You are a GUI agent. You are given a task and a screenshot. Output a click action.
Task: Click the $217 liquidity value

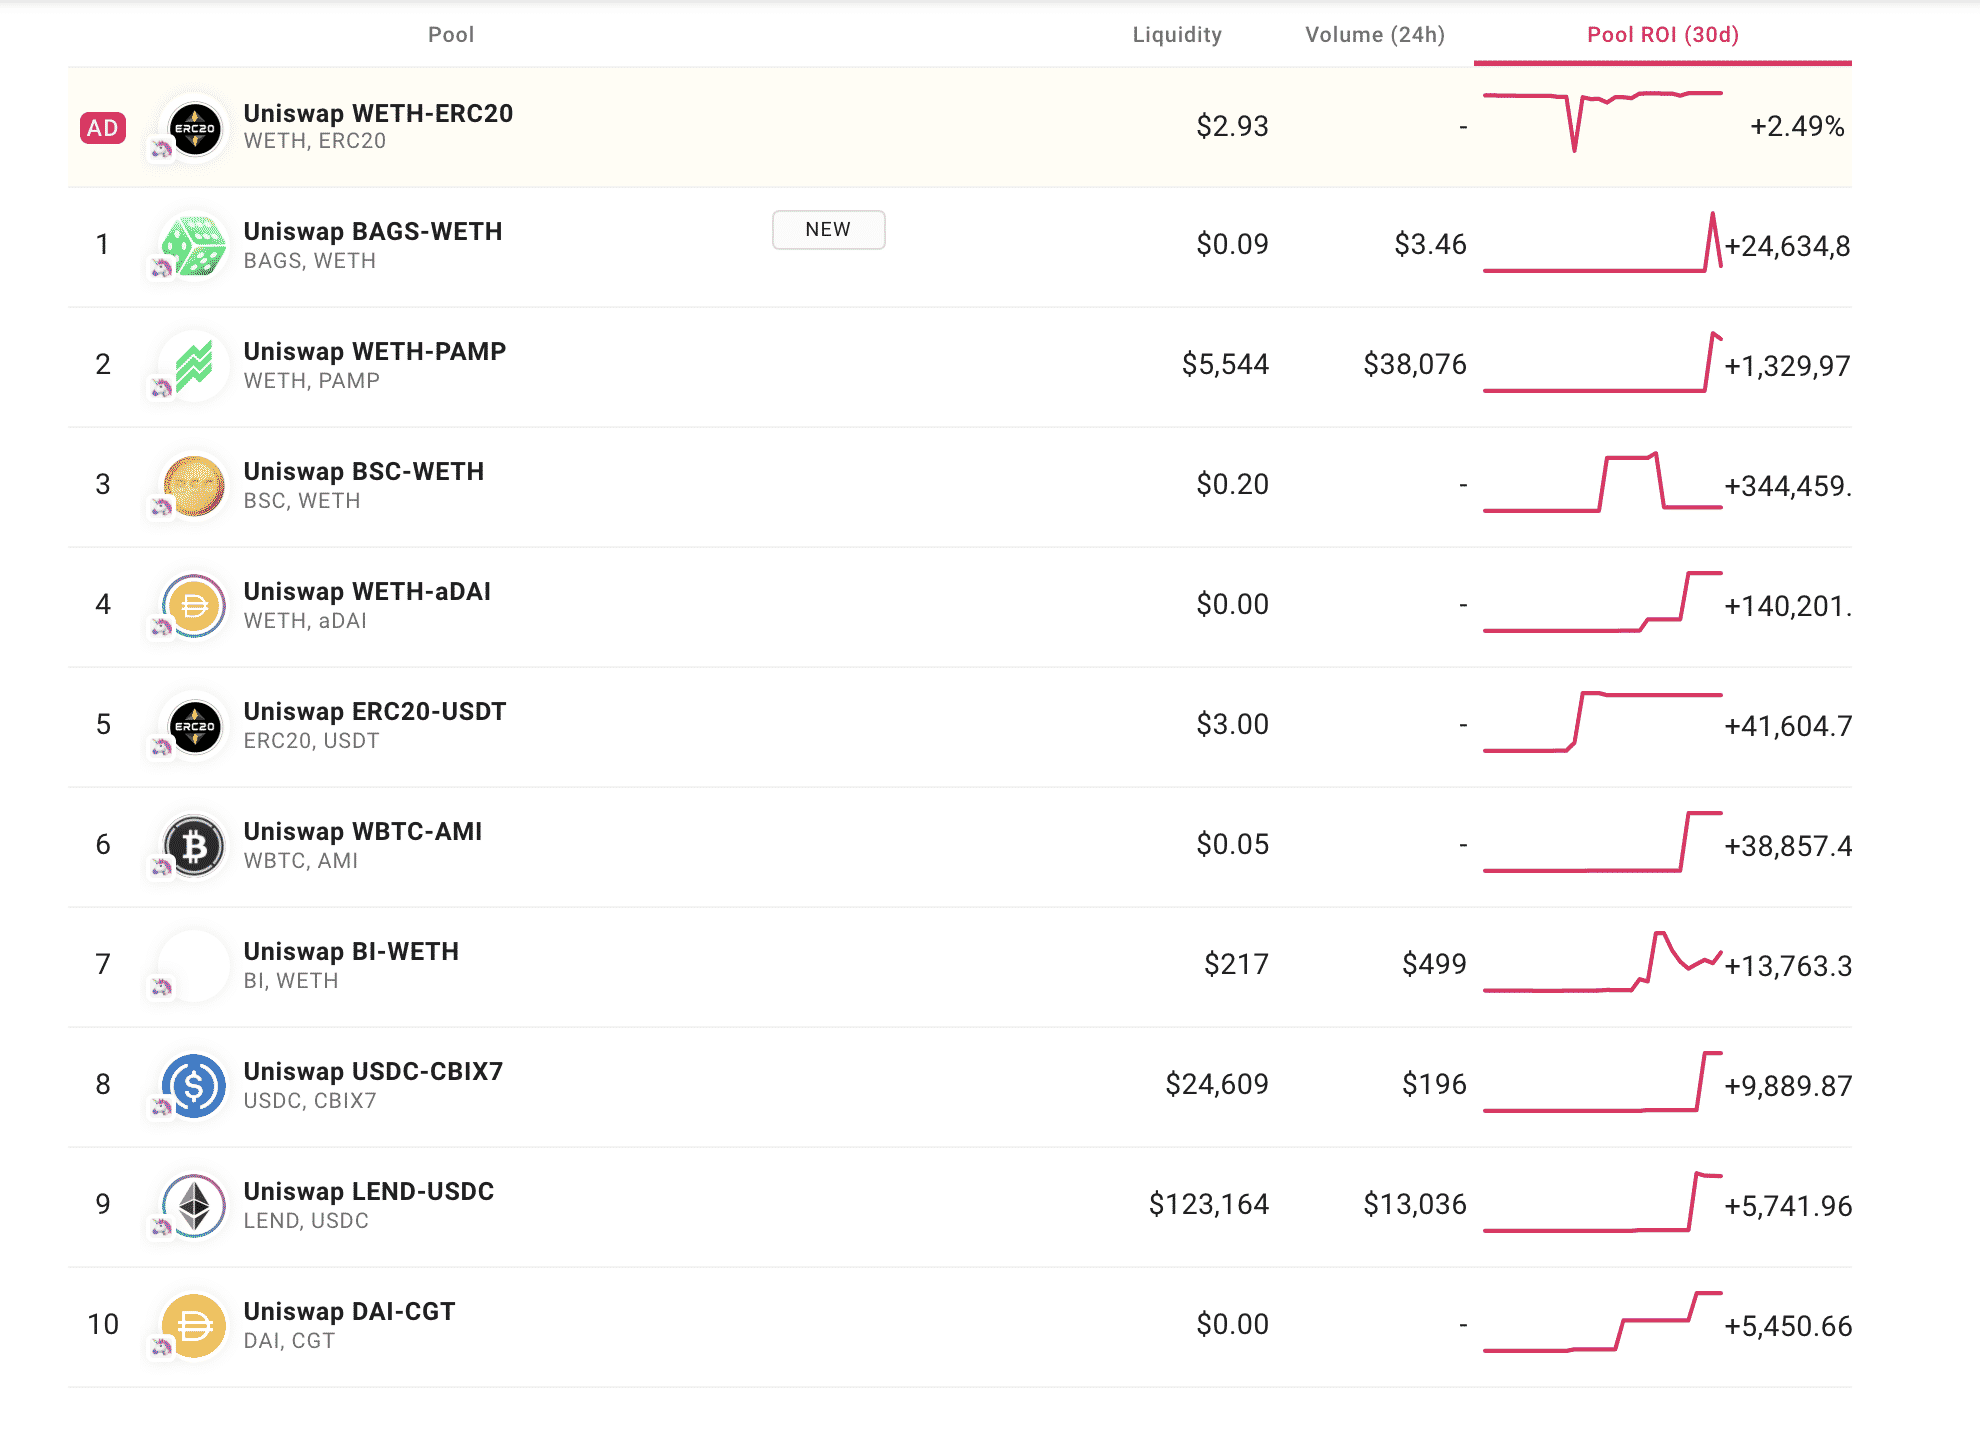coord(1236,964)
